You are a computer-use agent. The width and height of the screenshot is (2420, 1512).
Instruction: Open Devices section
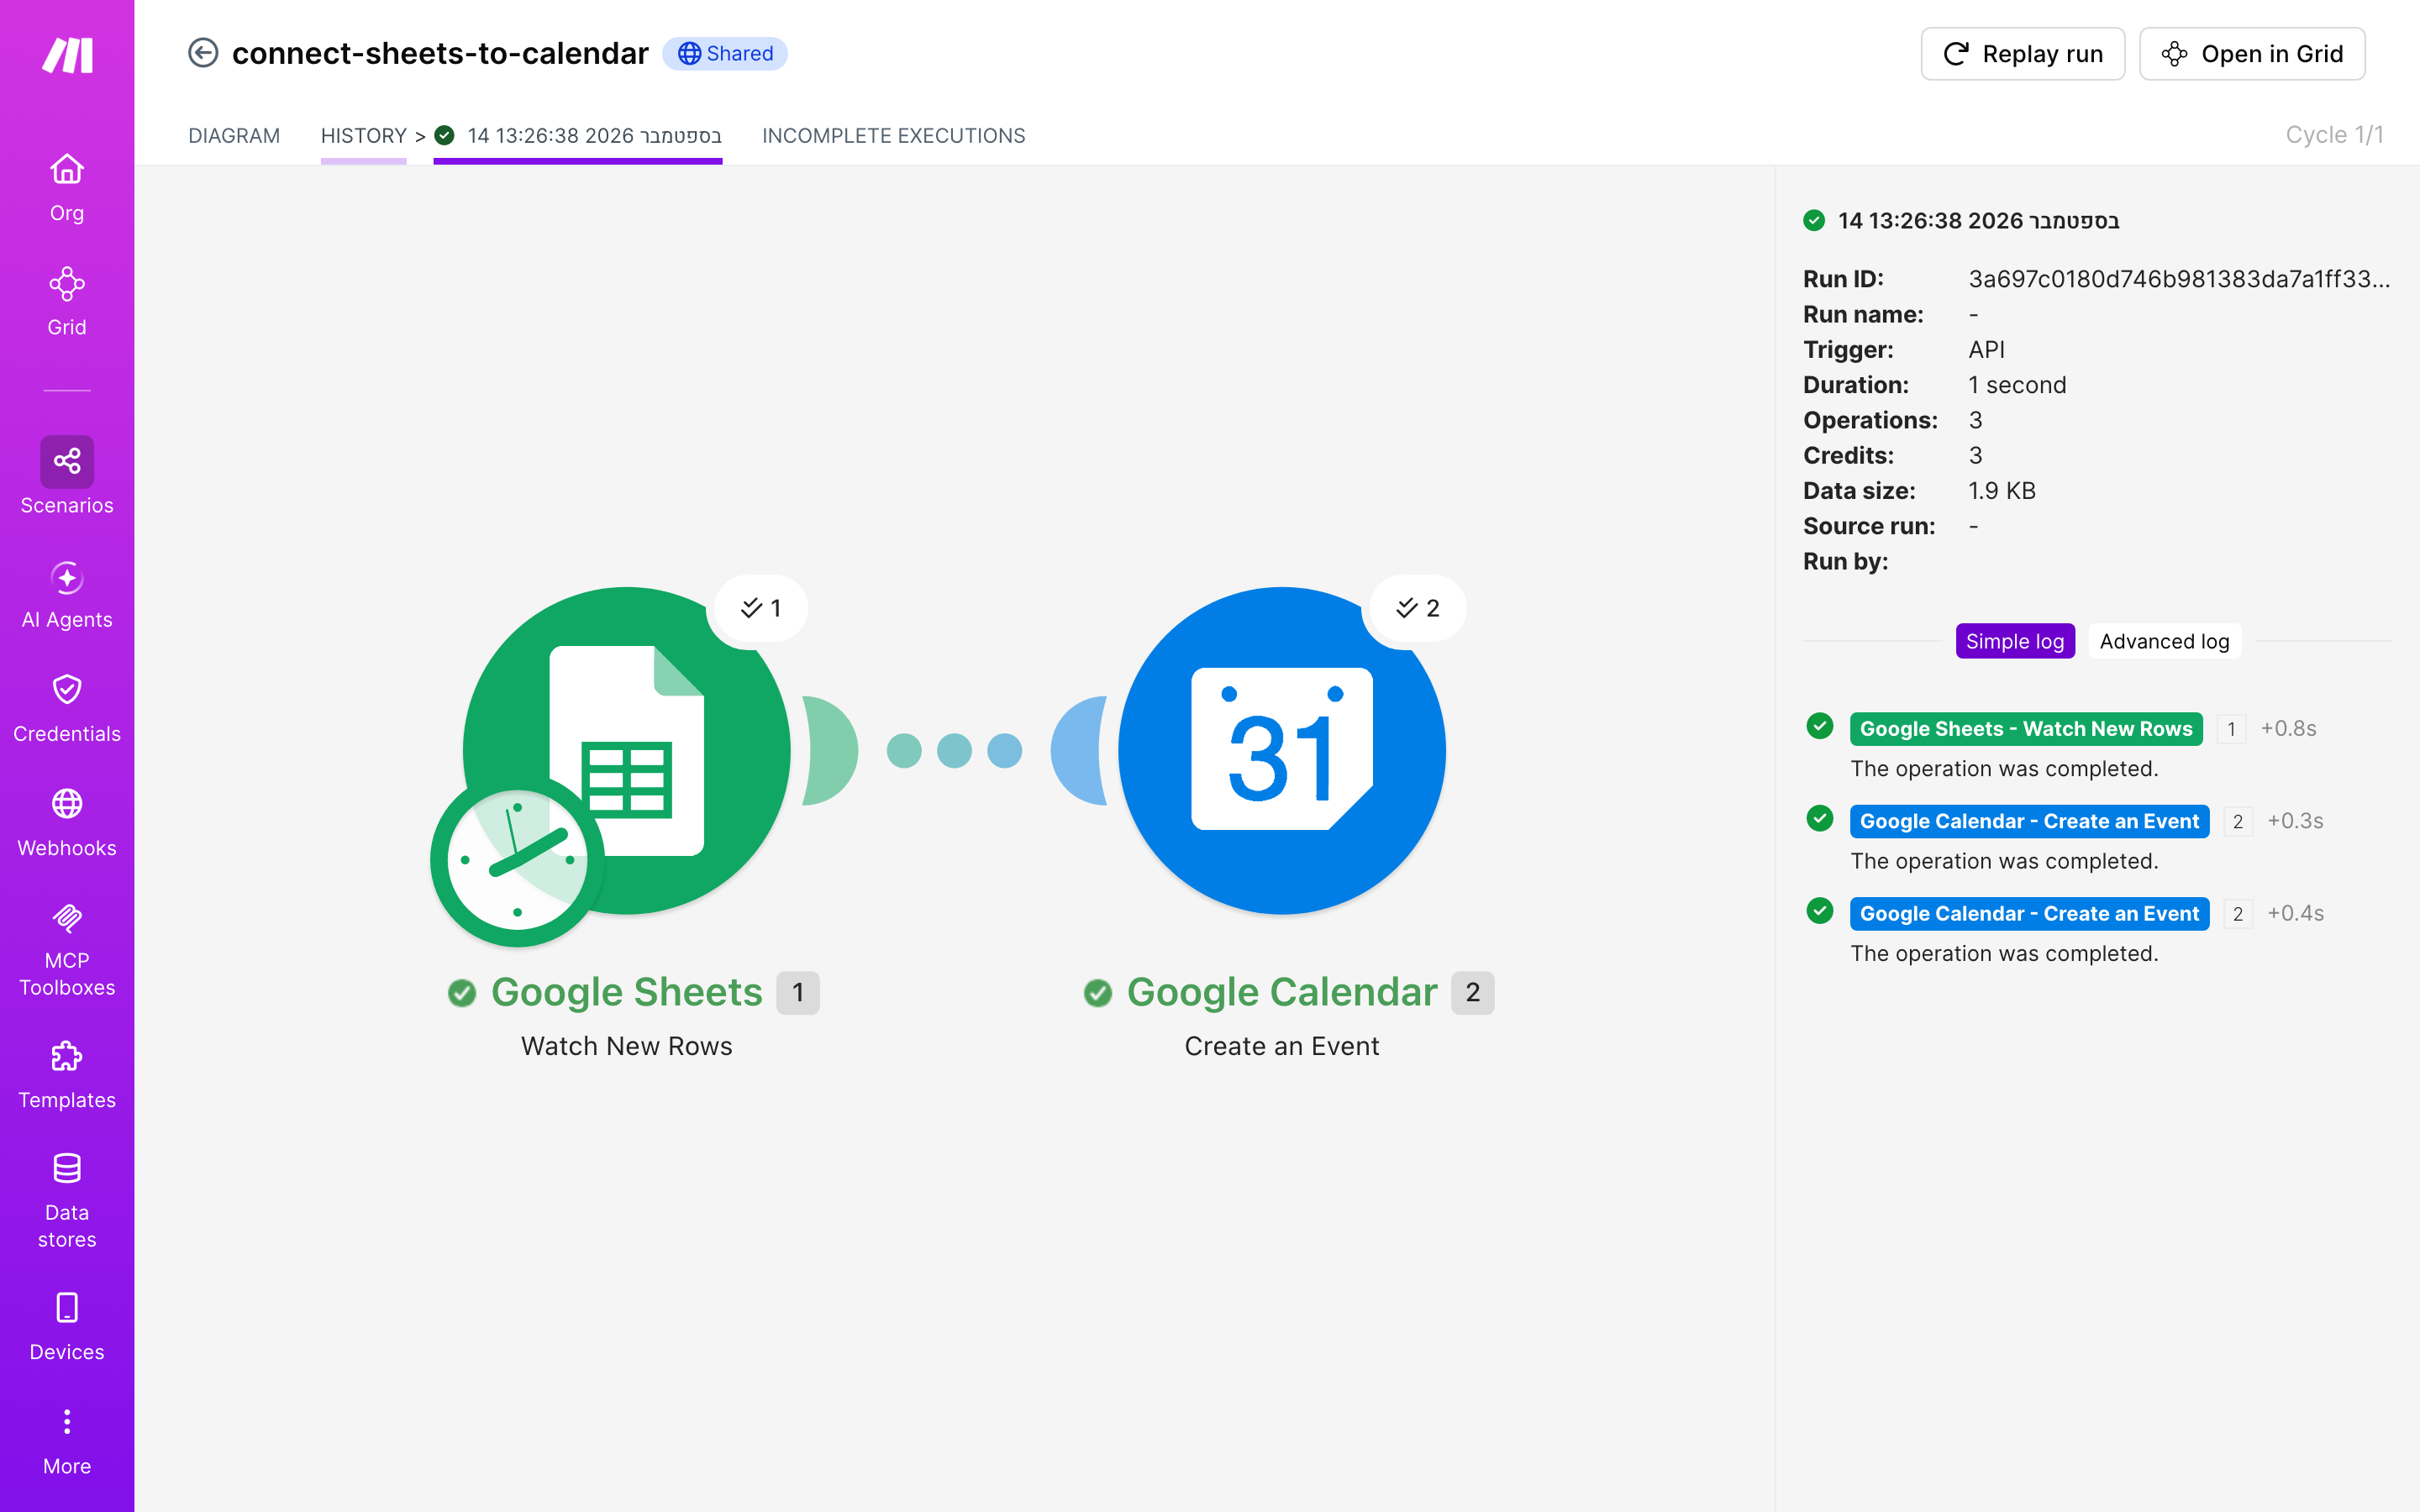pyautogui.click(x=67, y=1327)
